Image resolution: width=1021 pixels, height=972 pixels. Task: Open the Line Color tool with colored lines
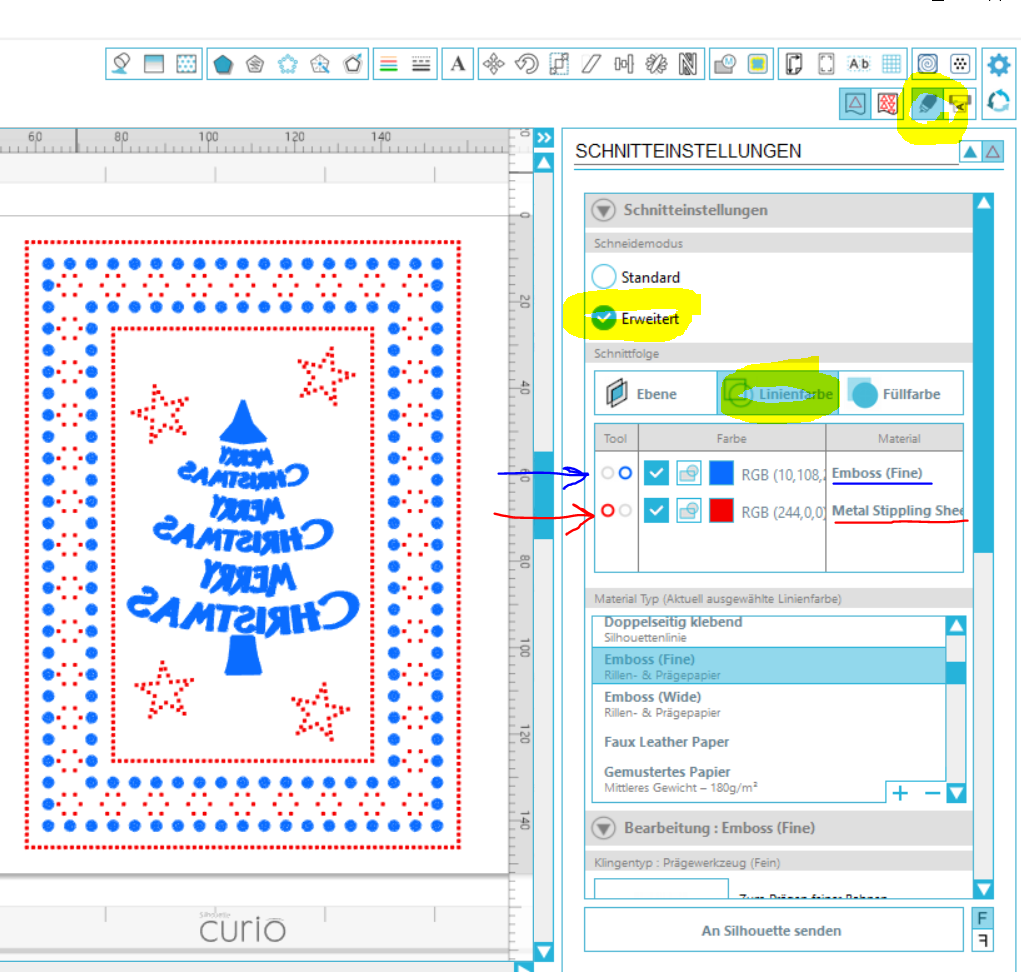389,64
